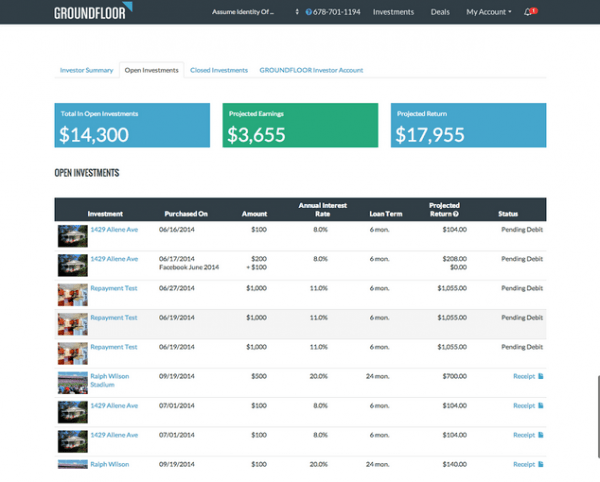The height and width of the screenshot is (482, 600).
Task: Open Deals in the top navigation
Action: coord(440,12)
